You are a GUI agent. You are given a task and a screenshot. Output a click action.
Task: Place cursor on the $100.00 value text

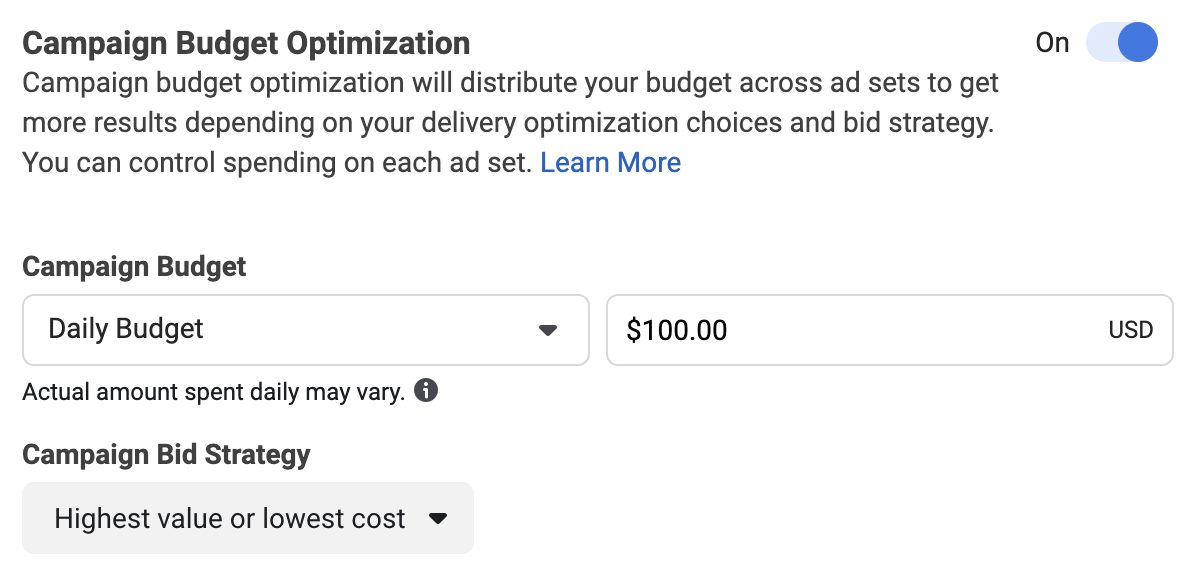click(677, 330)
